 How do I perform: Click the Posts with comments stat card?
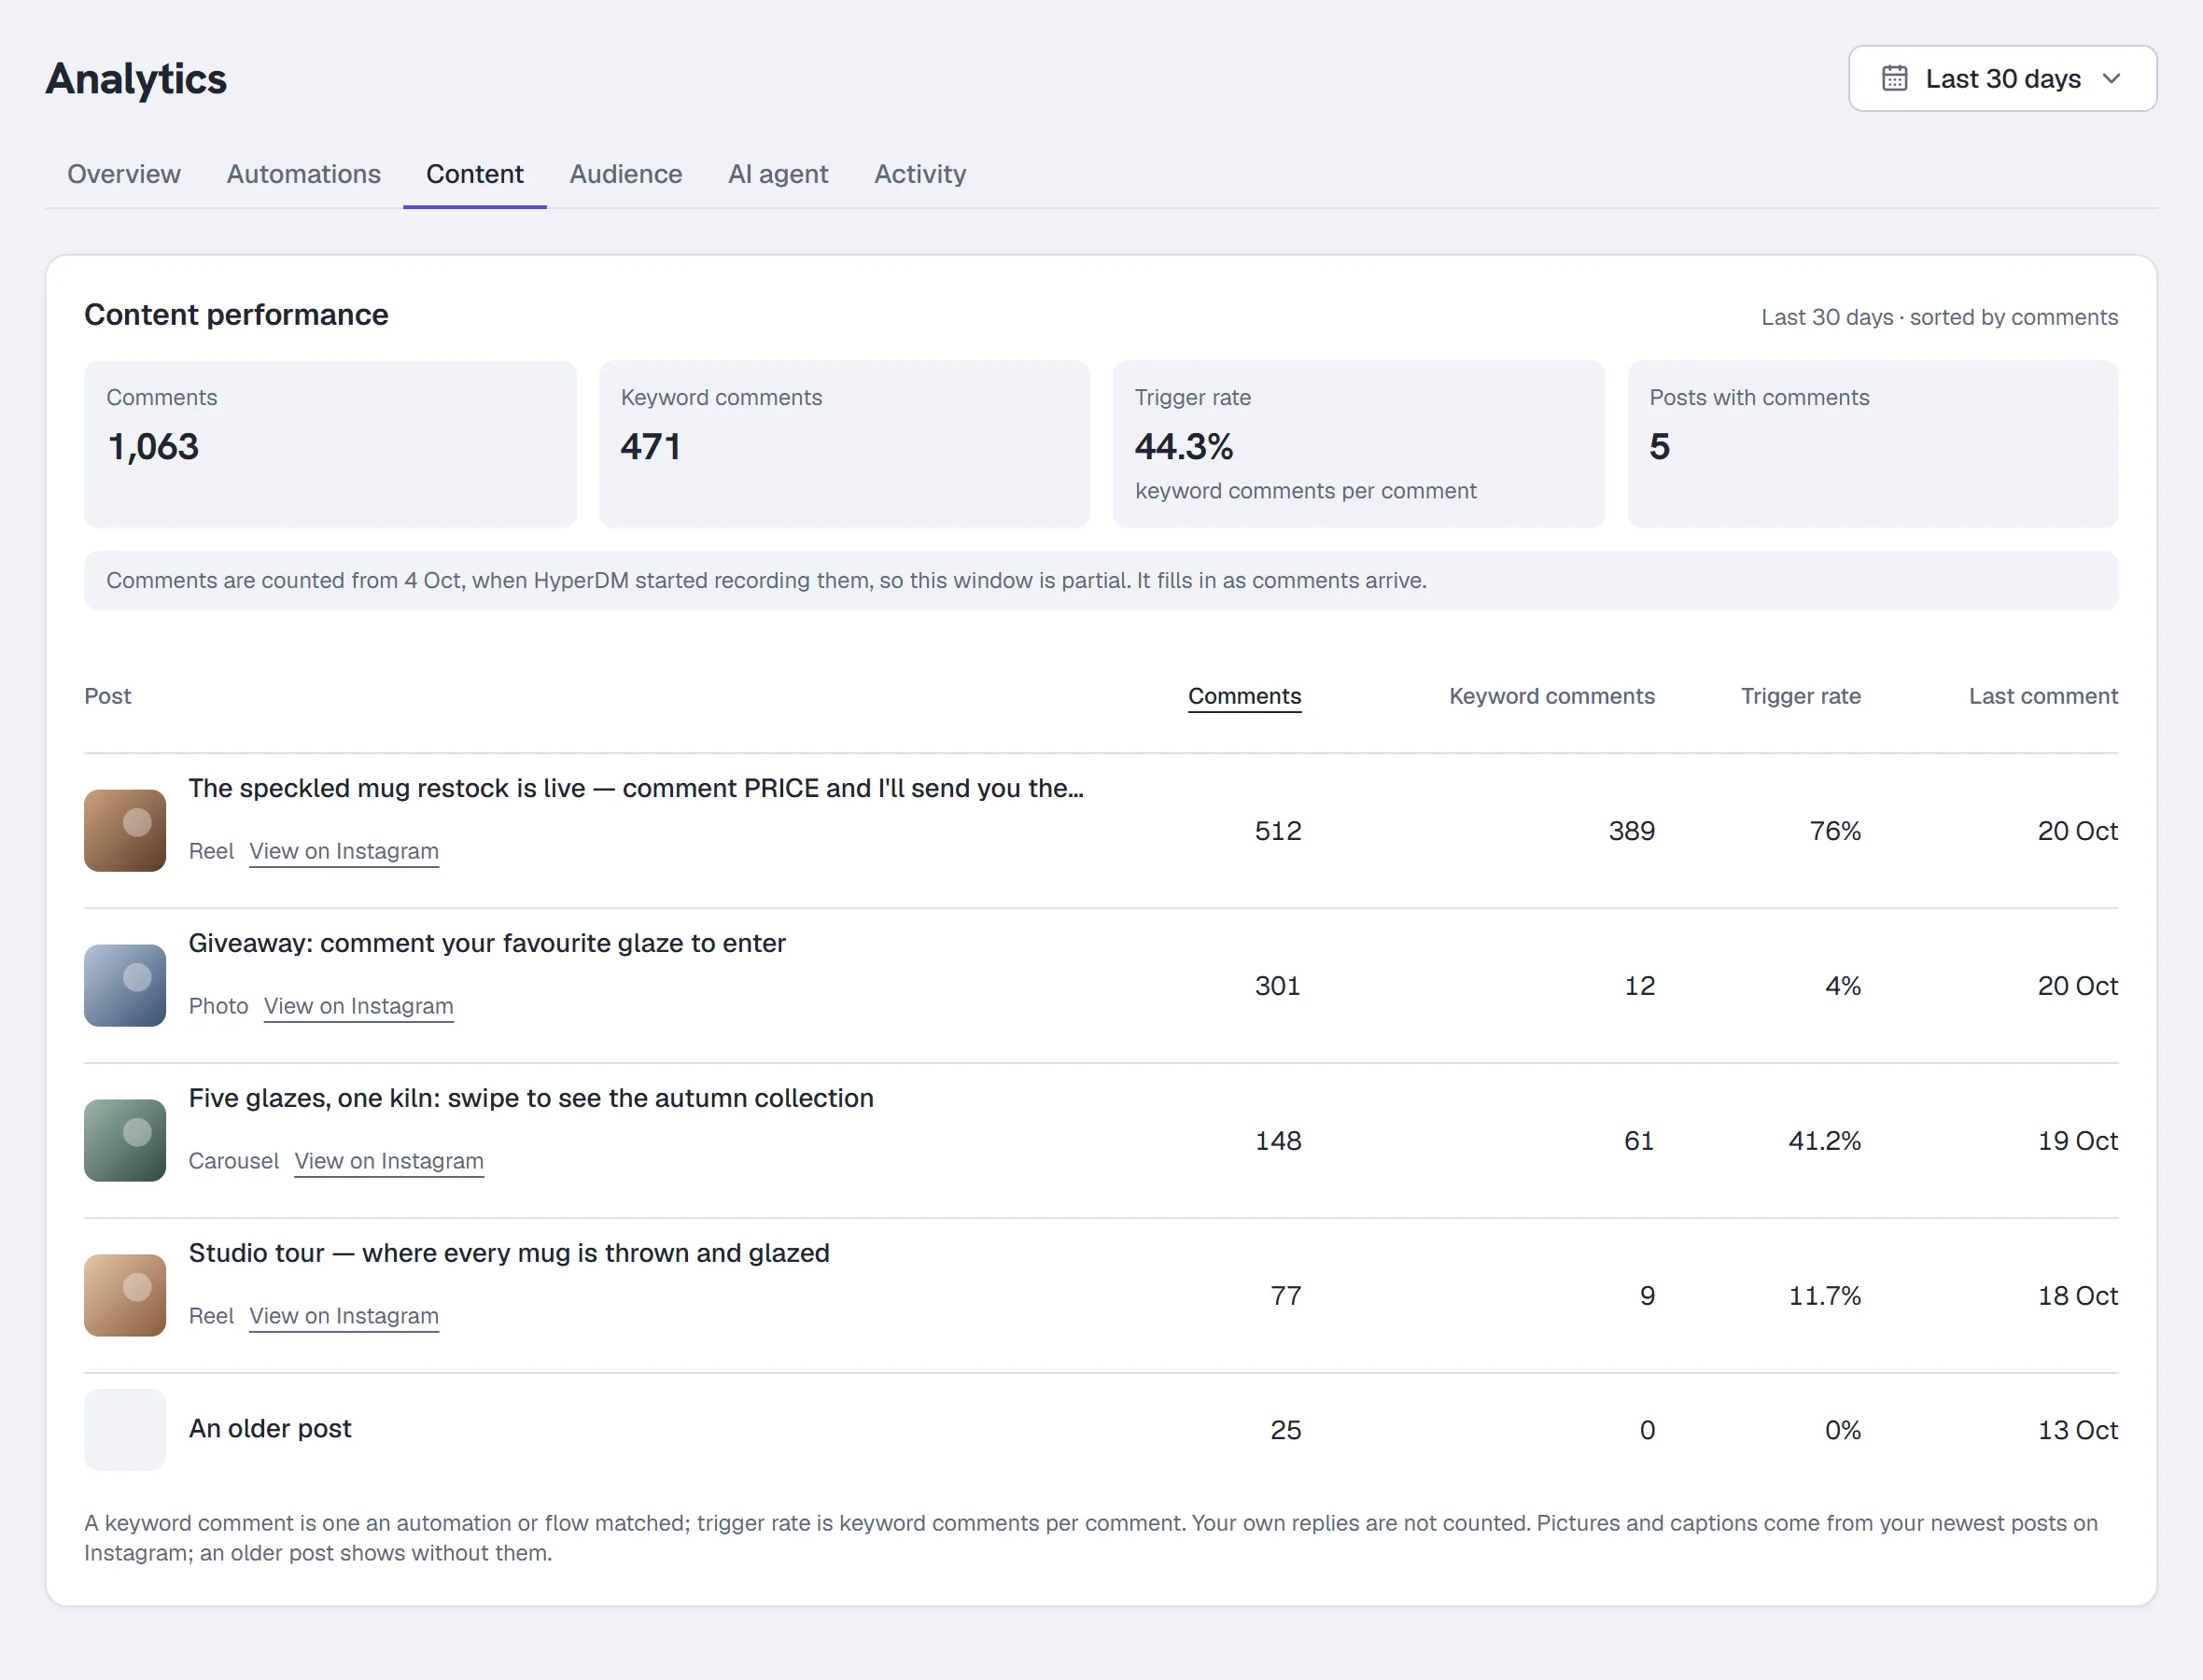[x=1873, y=444]
